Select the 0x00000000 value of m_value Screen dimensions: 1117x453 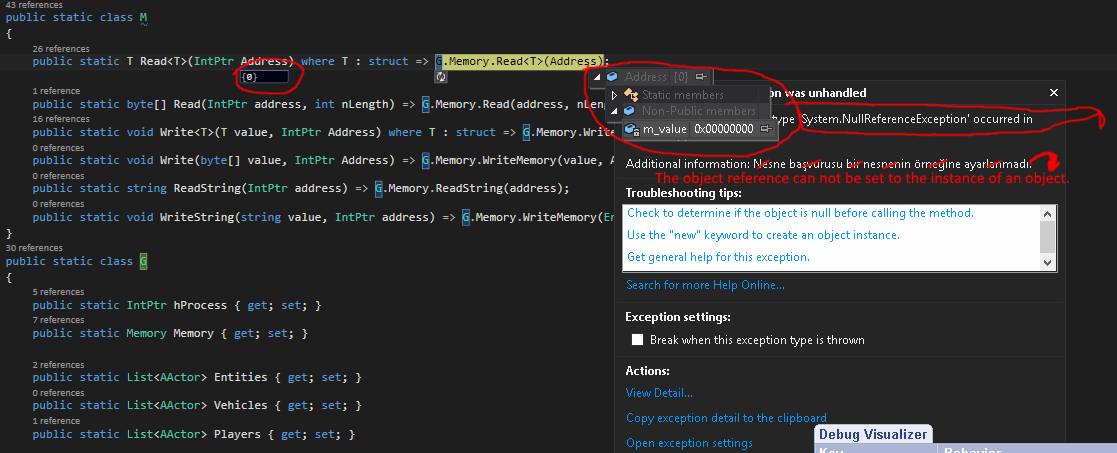pyautogui.click(x=724, y=129)
